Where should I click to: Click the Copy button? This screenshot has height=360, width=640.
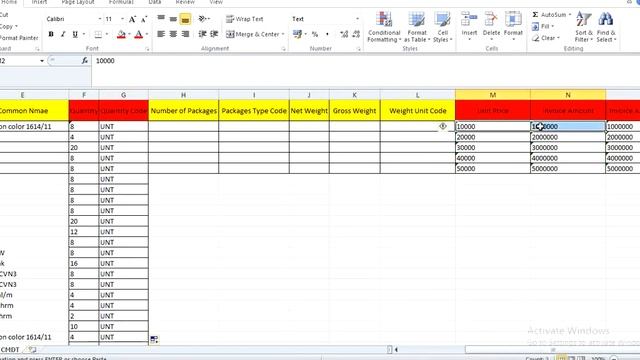7,27
